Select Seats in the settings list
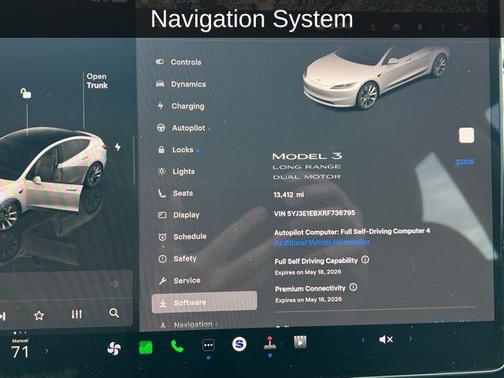The image size is (504, 378). tap(175, 193)
